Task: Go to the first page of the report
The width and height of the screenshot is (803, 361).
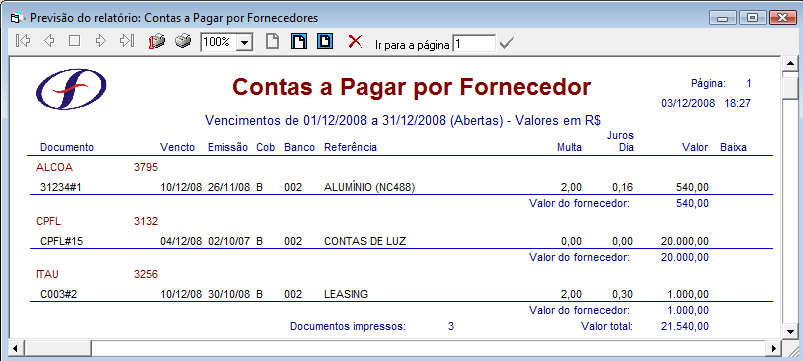Action: [x=23, y=41]
